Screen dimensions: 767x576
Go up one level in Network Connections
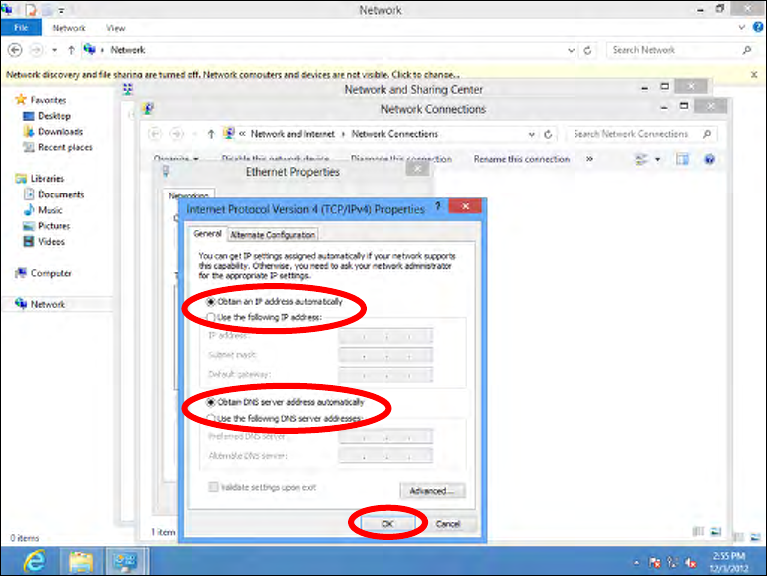pyautogui.click(x=211, y=134)
